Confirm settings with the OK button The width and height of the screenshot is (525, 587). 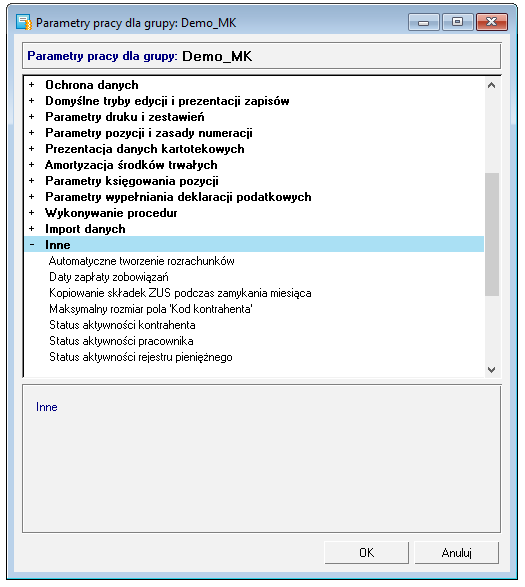click(x=367, y=553)
